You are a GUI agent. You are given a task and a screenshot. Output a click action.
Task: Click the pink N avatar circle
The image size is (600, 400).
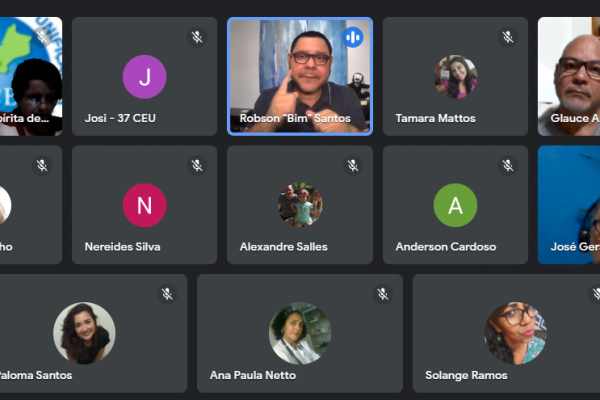click(144, 205)
